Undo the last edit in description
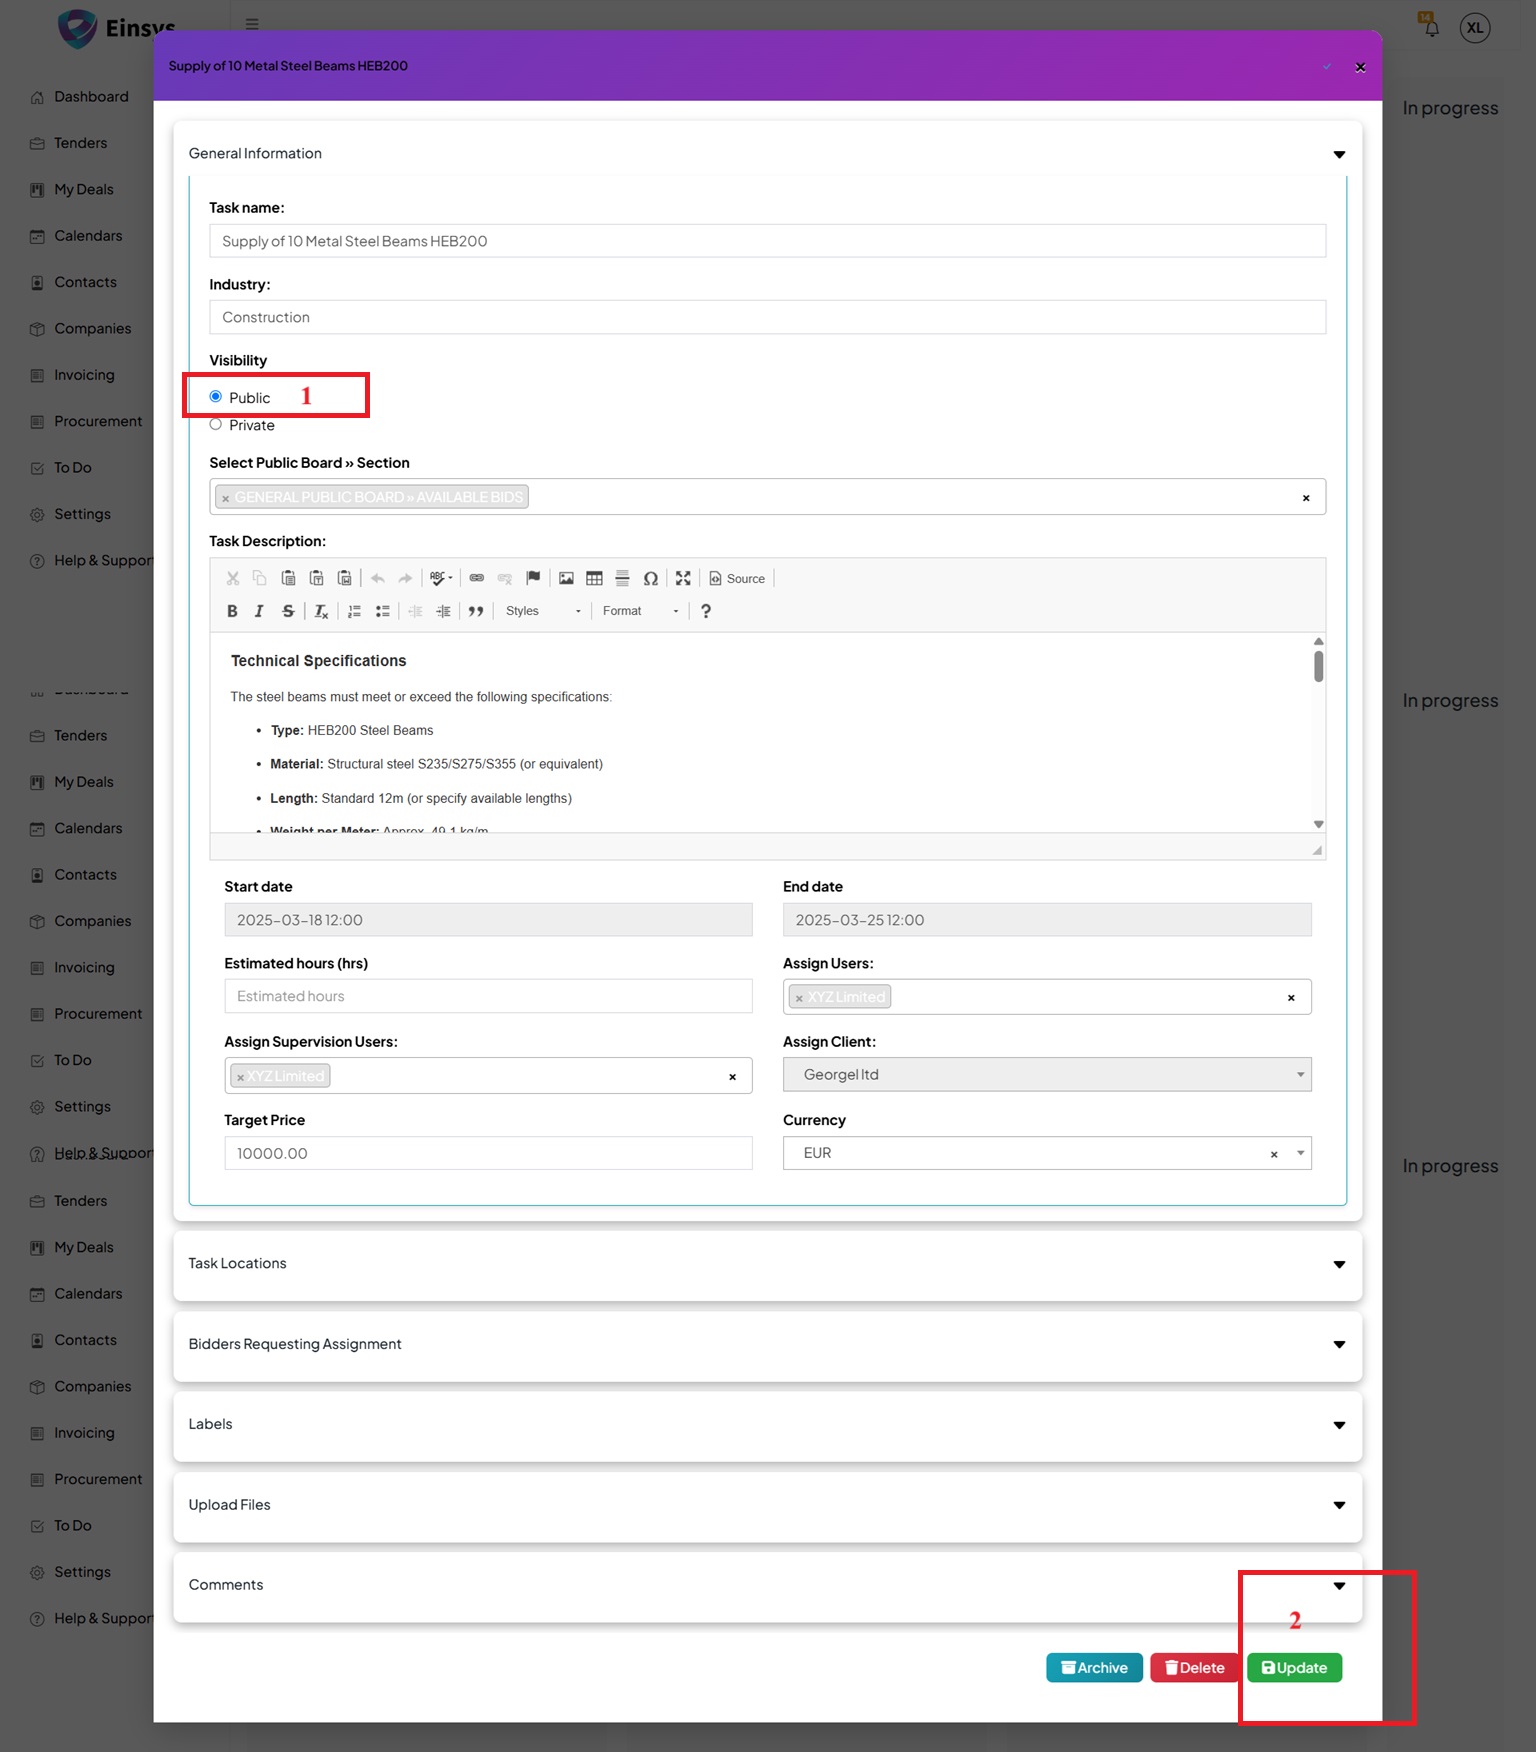The image size is (1536, 1752). (x=377, y=578)
